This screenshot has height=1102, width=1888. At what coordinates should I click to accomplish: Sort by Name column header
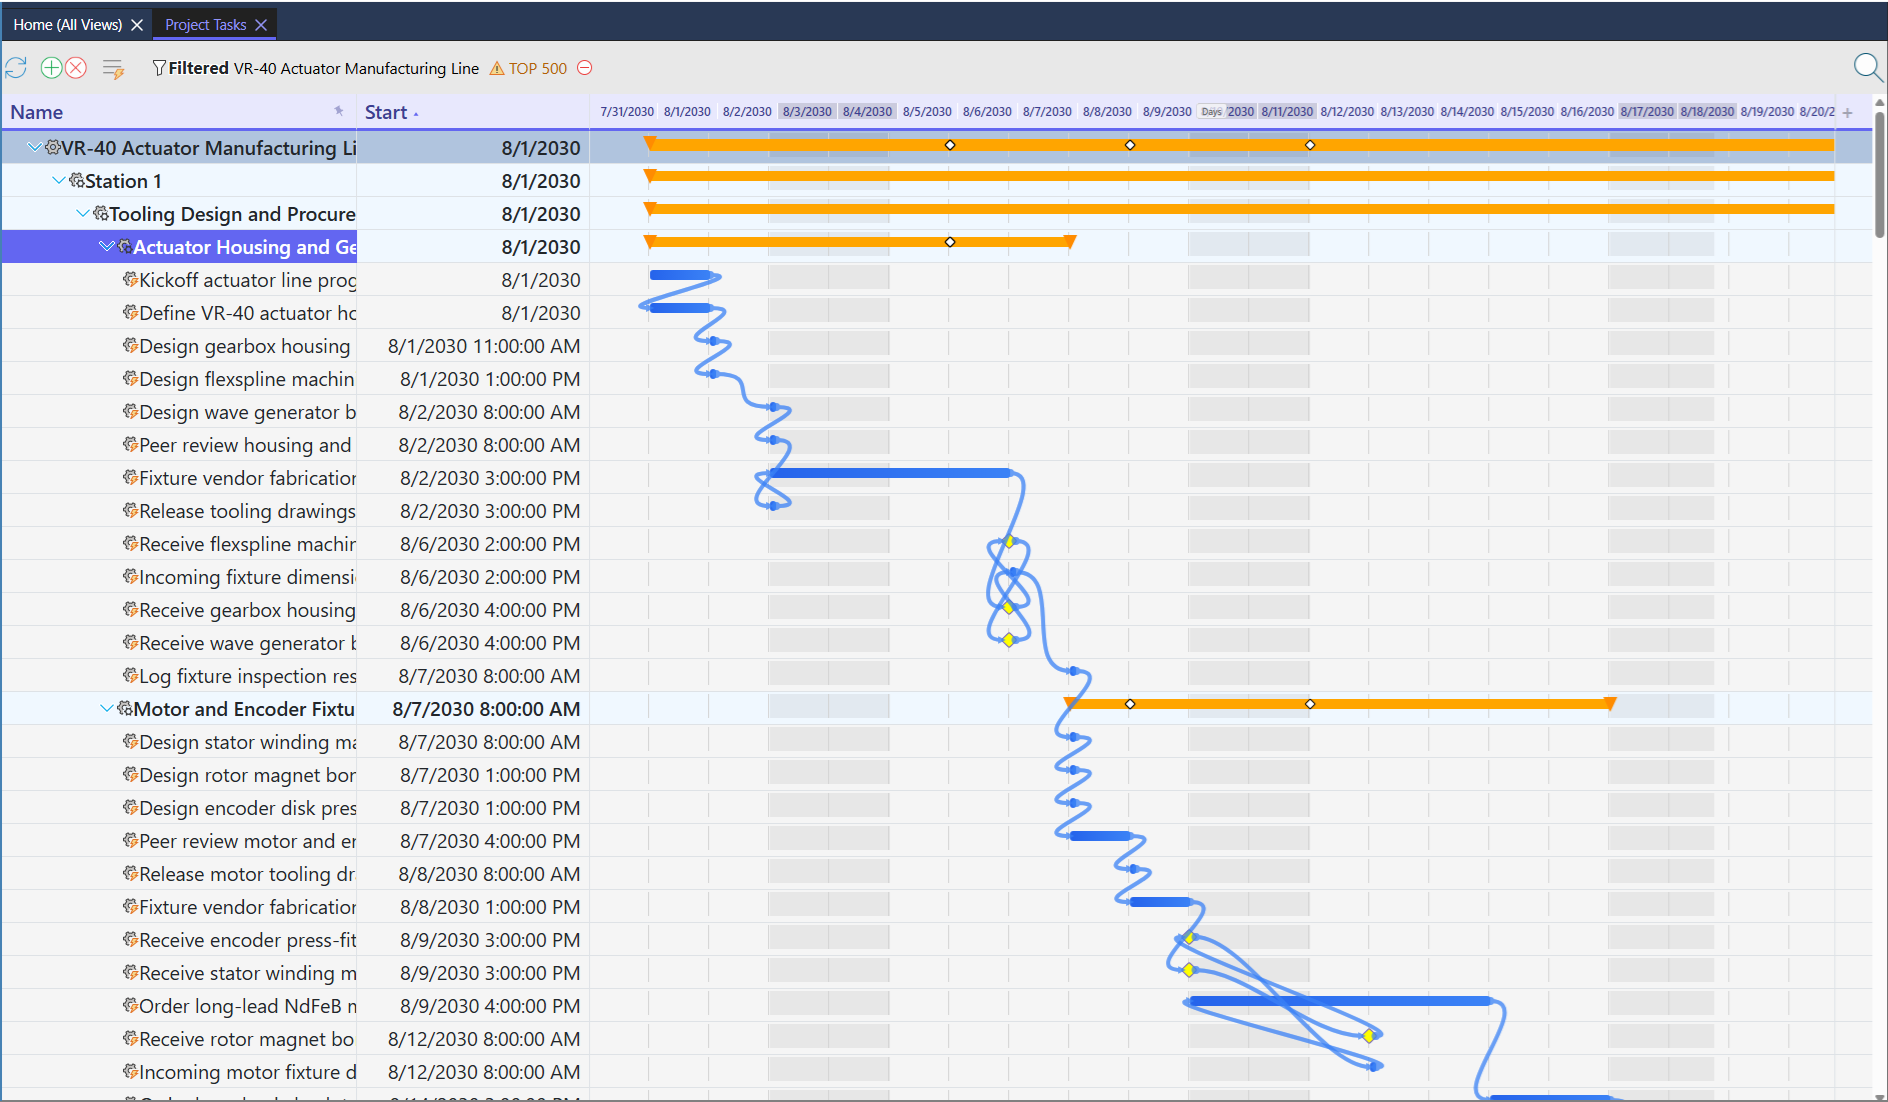pyautogui.click(x=37, y=112)
